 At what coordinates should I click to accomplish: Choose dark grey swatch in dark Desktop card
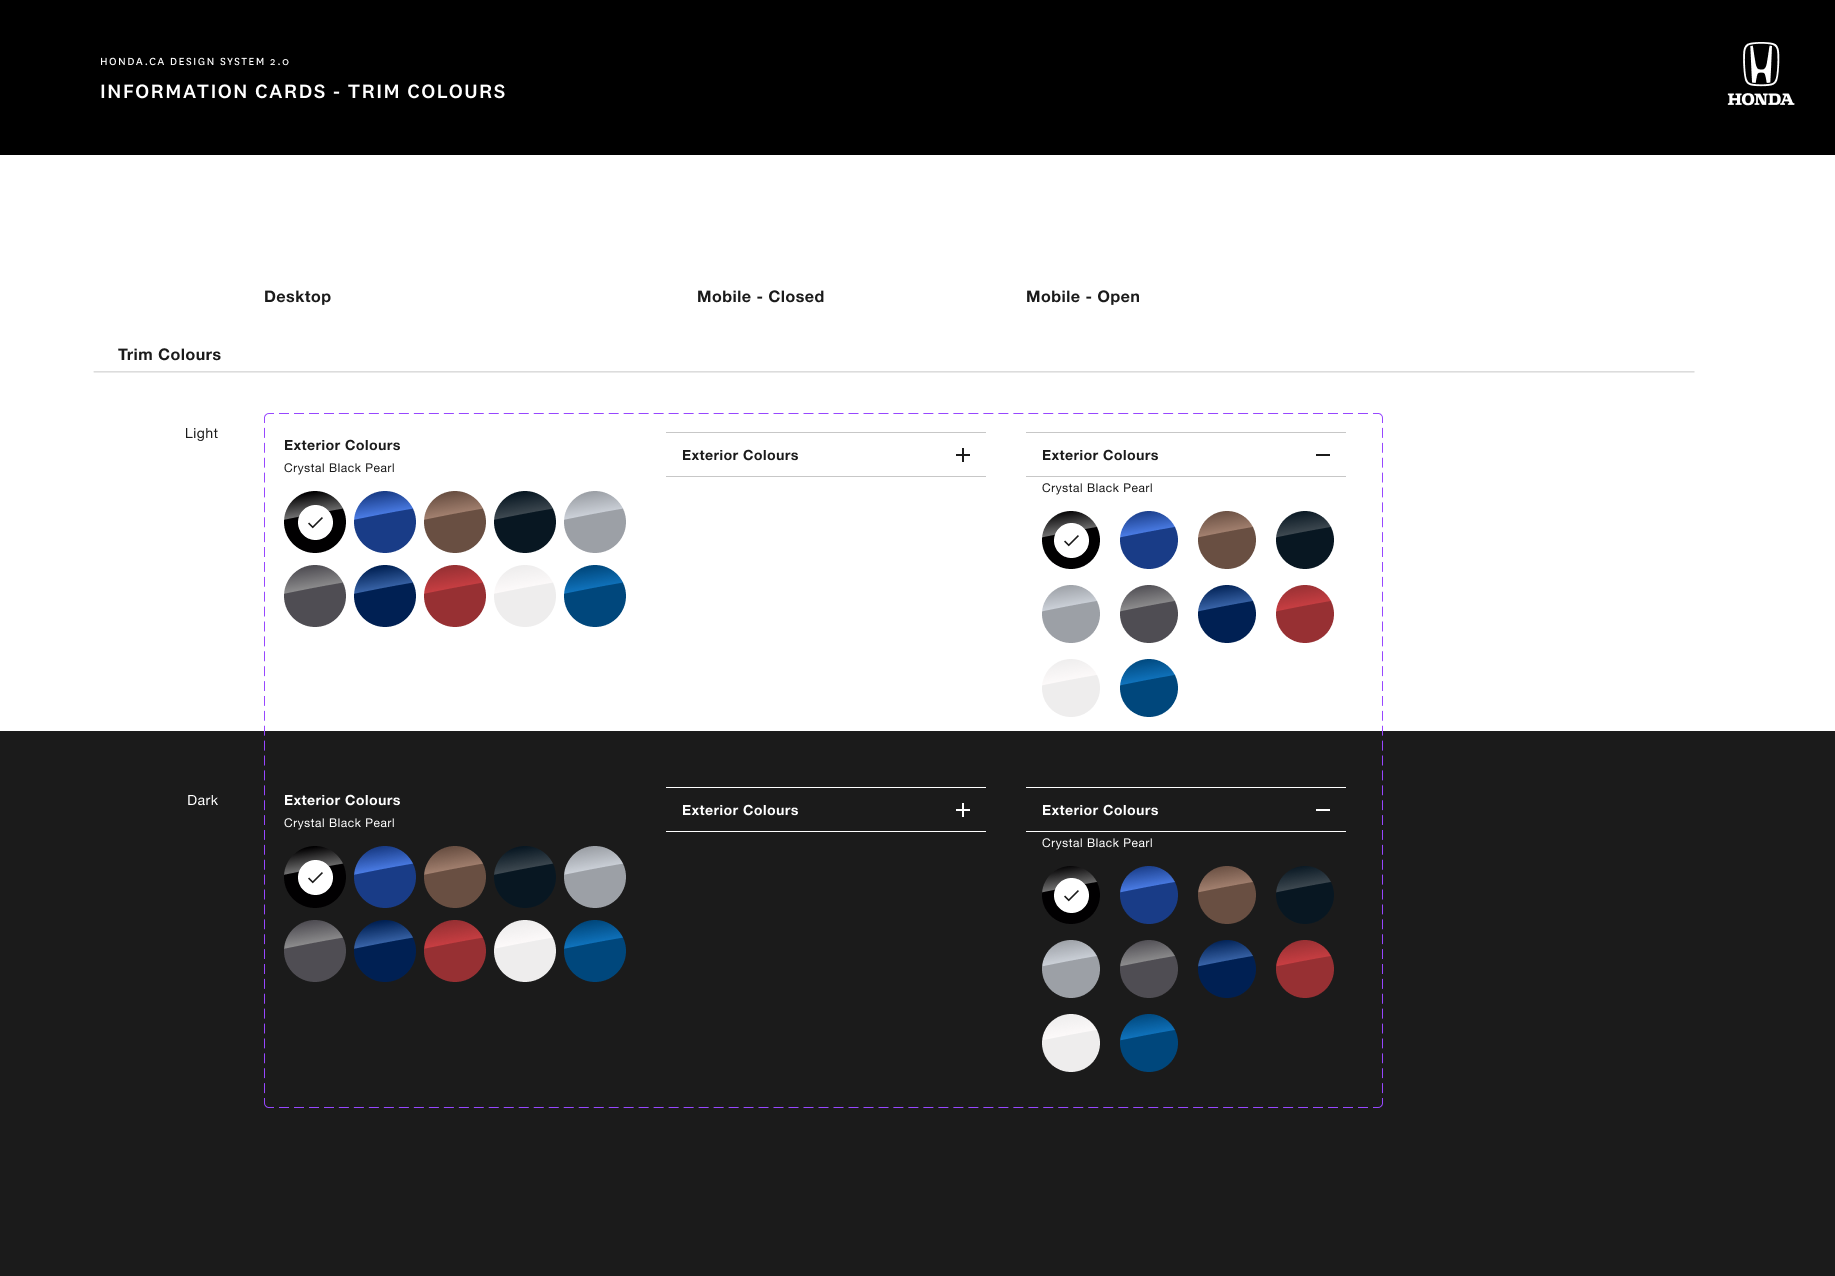pyautogui.click(x=315, y=951)
